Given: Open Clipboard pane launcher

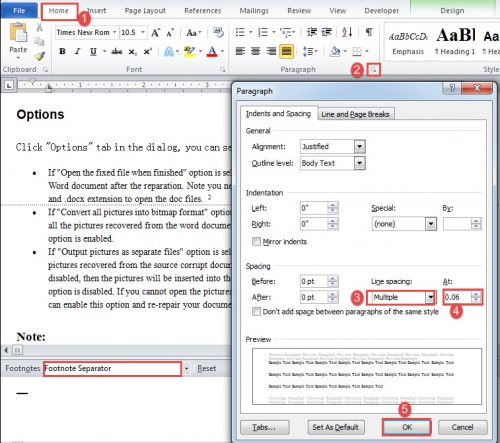Looking at the screenshot, I should (45, 70).
